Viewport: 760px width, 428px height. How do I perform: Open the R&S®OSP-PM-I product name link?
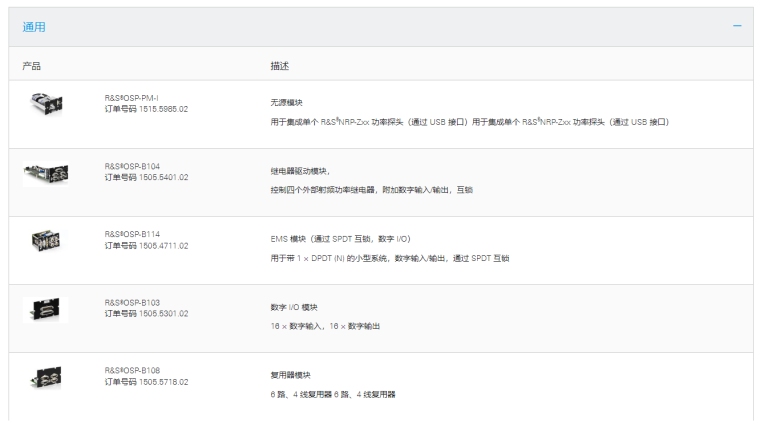click(132, 97)
